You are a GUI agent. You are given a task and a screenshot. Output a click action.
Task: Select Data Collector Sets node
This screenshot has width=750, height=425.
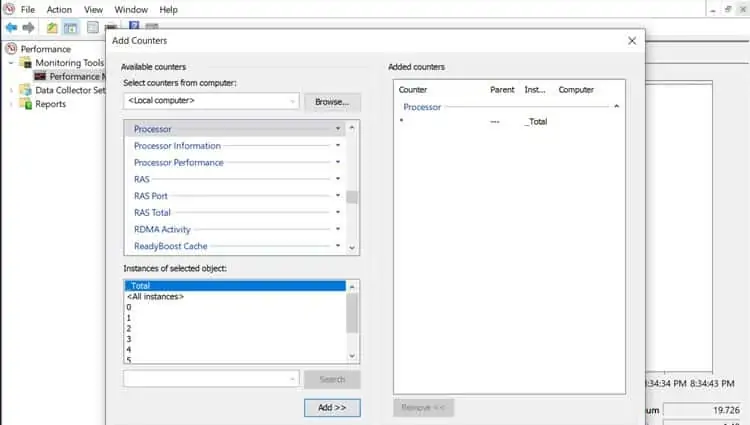tap(70, 90)
